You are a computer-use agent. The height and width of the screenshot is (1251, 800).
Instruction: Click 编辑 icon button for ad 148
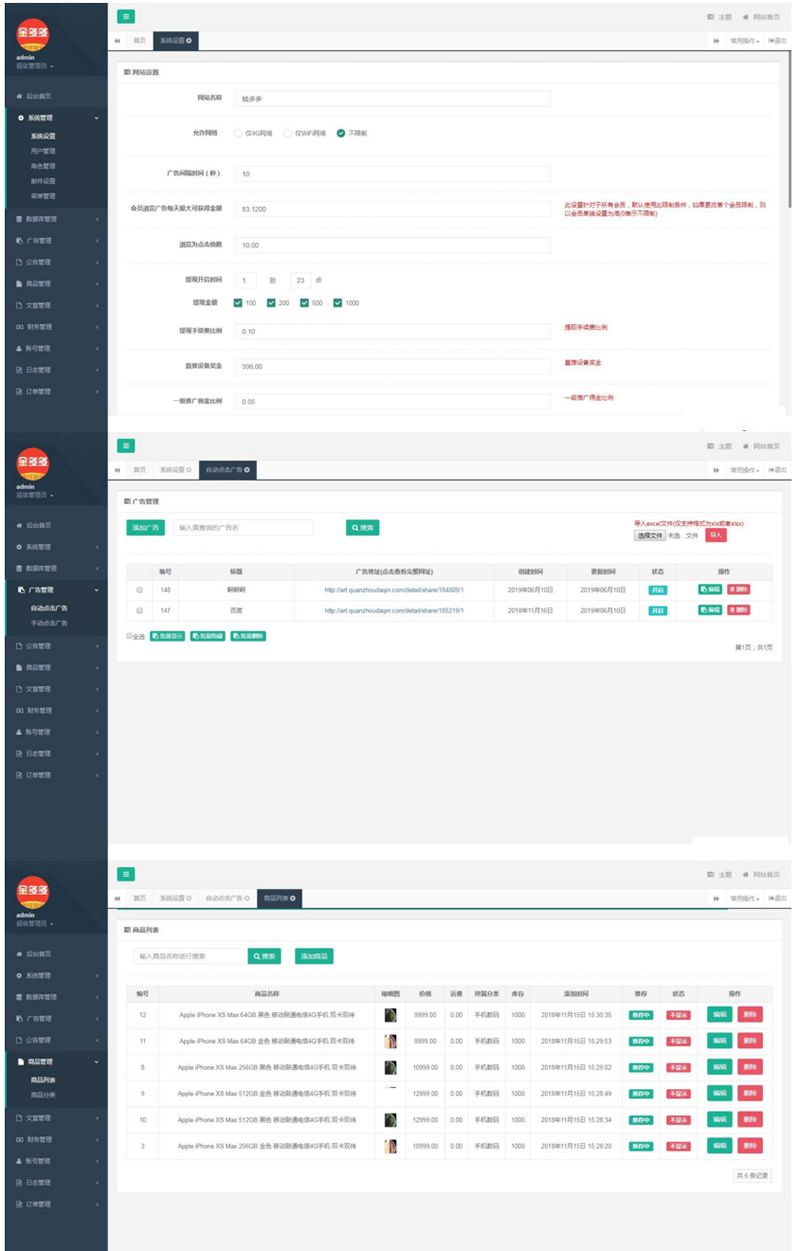(710, 590)
